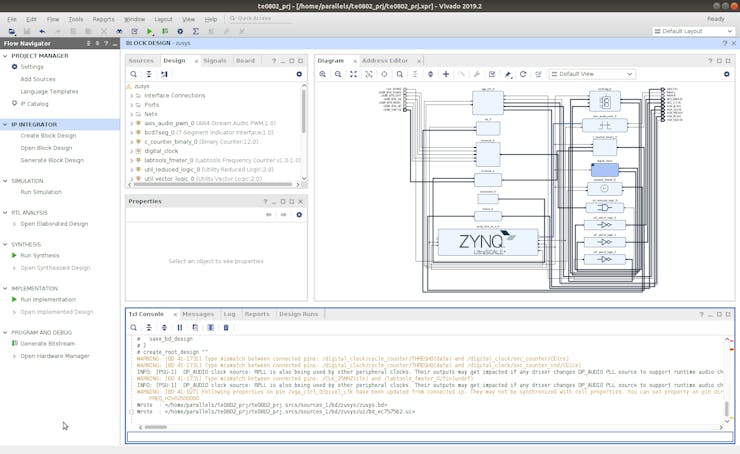Click the Zoom Fit icon in Diagram toolbar
This screenshot has width=740, height=454.
point(353,74)
